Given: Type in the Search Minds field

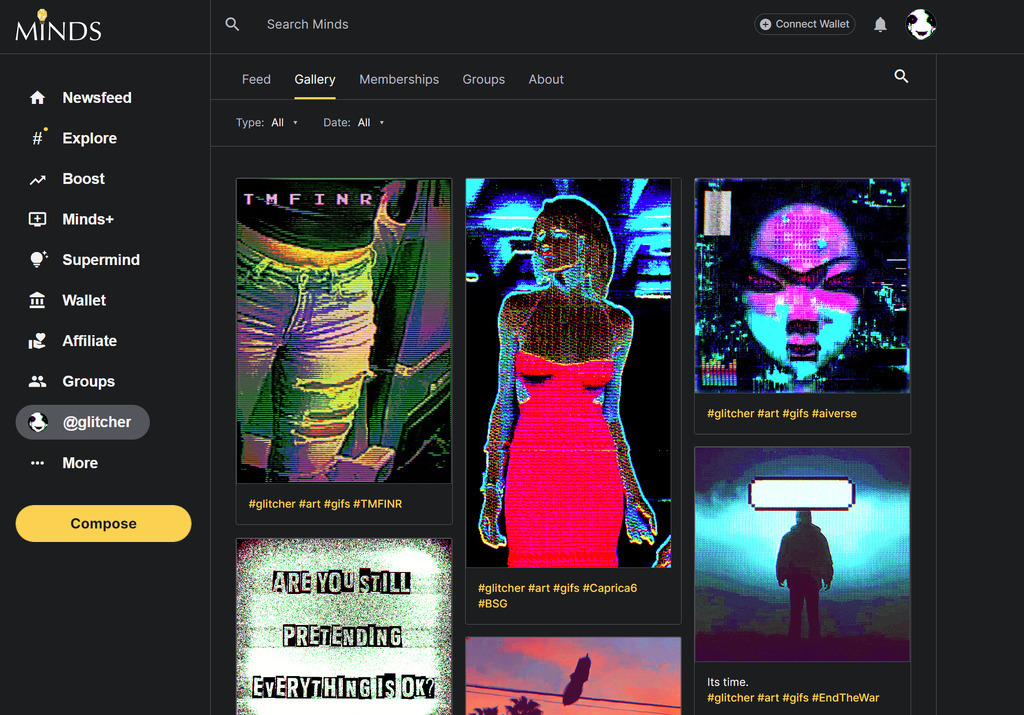Looking at the screenshot, I should click(x=400, y=24).
